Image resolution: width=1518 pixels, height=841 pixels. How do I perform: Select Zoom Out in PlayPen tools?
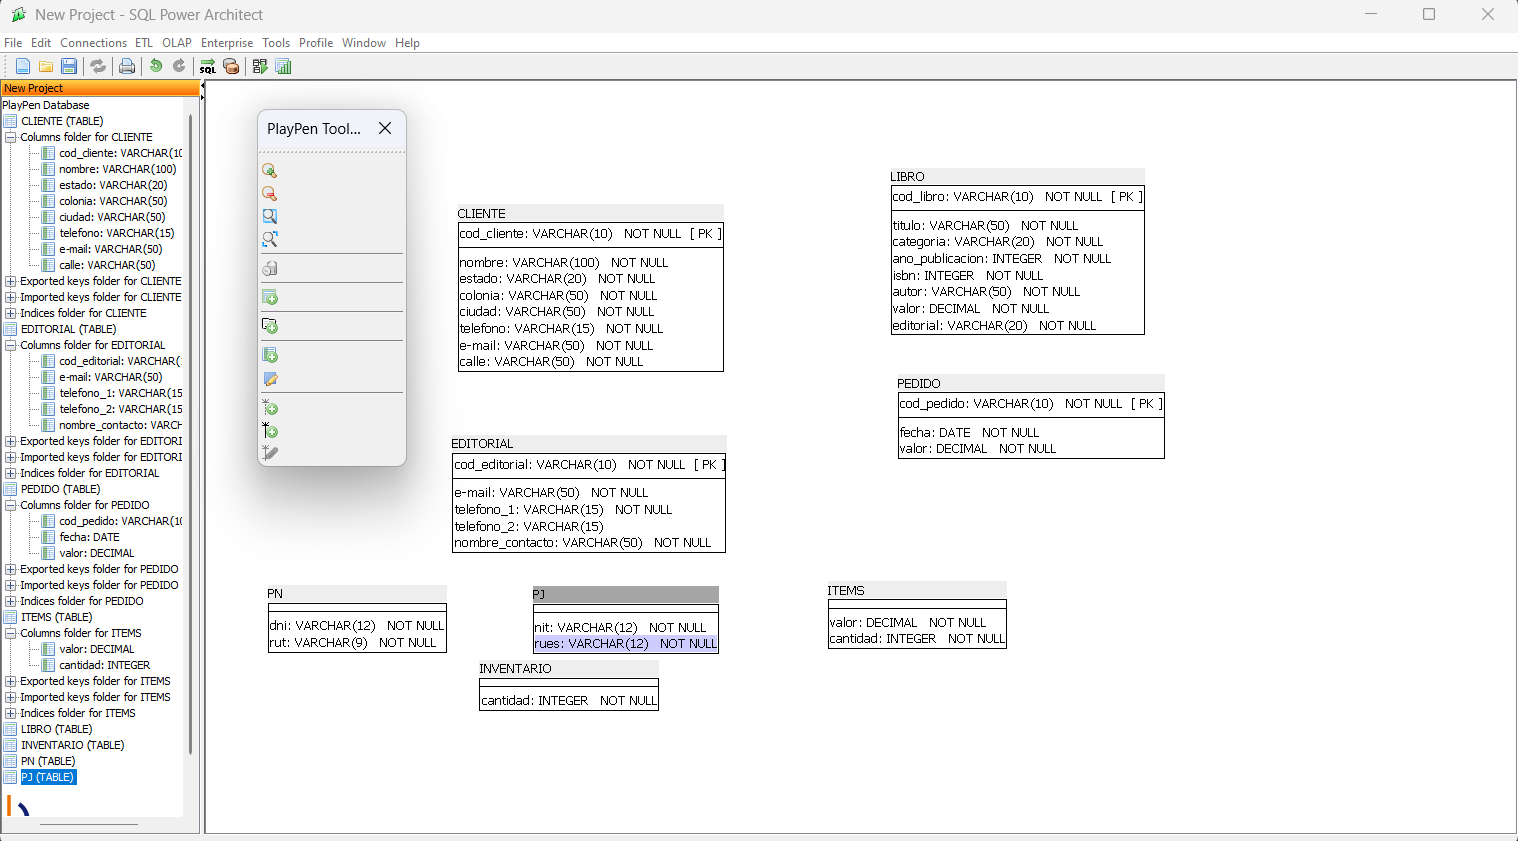[x=269, y=194]
